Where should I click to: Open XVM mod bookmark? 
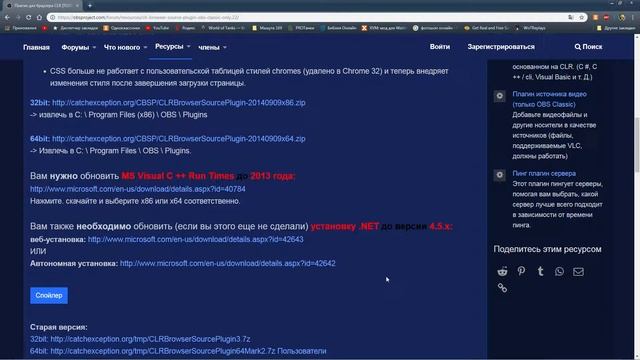tap(384, 28)
